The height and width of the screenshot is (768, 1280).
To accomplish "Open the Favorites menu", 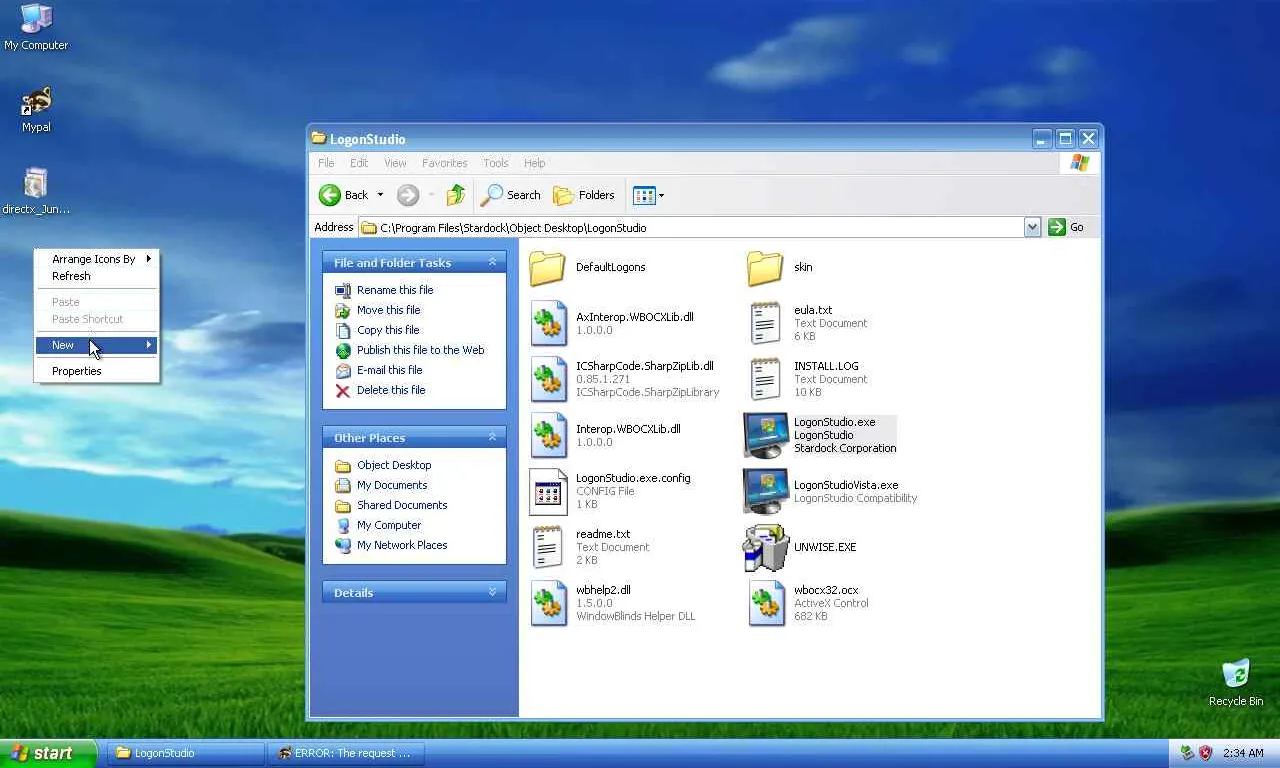I will [444, 163].
